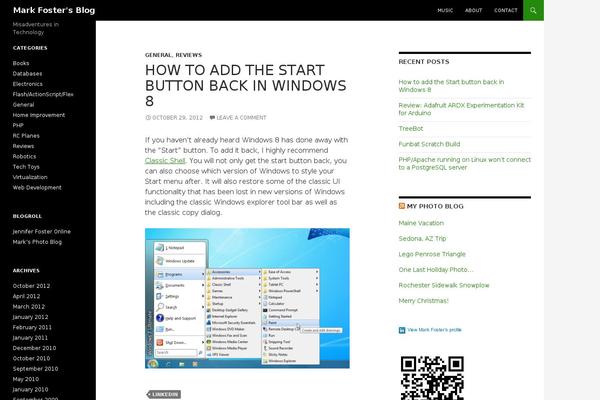Open the Books category
Screen dimensions: 600x400
(21, 63)
